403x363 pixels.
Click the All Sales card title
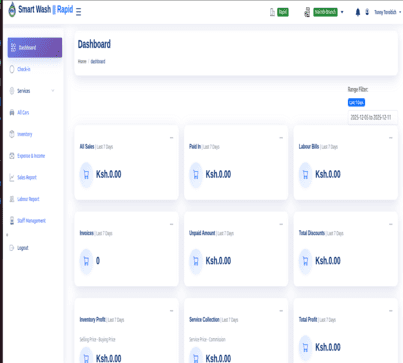(x=87, y=146)
